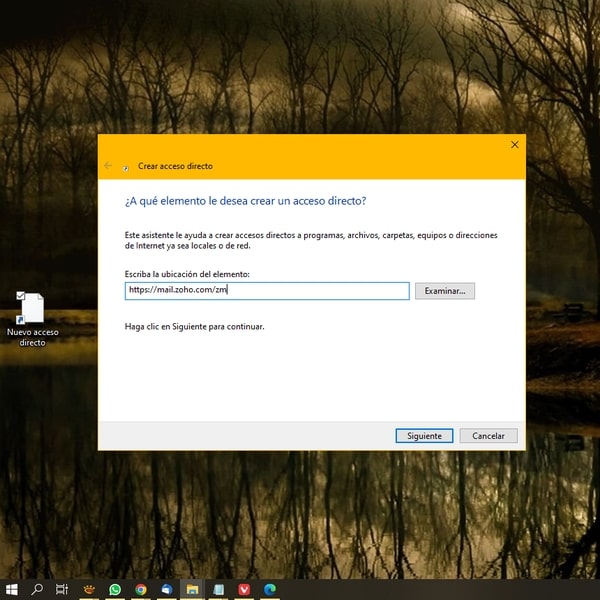600x600 pixels.
Task: Click the 'Este asistente le ayuda' description paragraph
Action: (x=311, y=240)
